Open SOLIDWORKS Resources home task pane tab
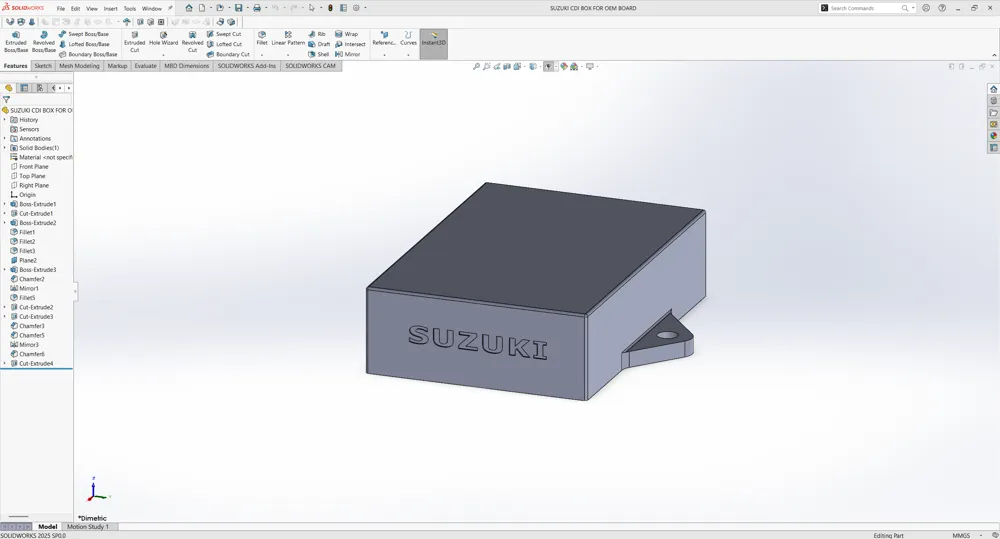The height and width of the screenshot is (539, 1000). 994,89
